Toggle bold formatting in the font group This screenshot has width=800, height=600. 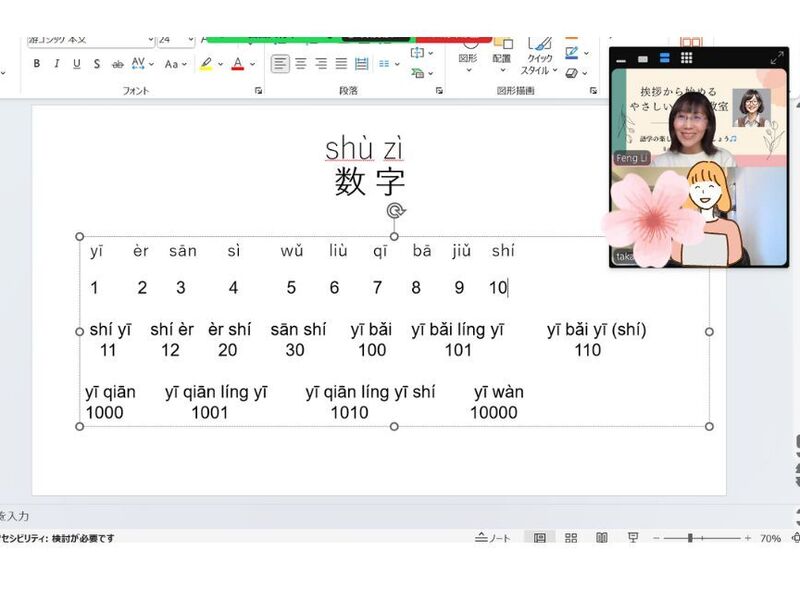coord(37,64)
